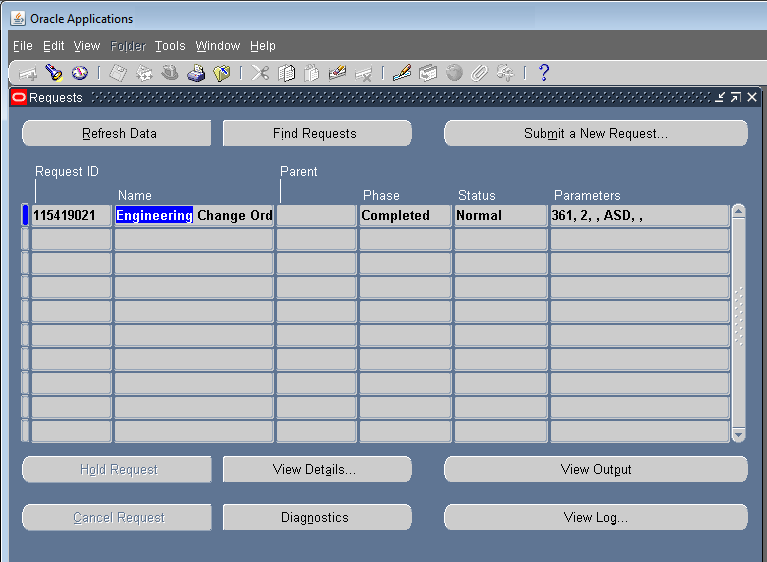This screenshot has width=767, height=562.
Task: Click the Attachments paperclip icon
Action: click(479, 73)
